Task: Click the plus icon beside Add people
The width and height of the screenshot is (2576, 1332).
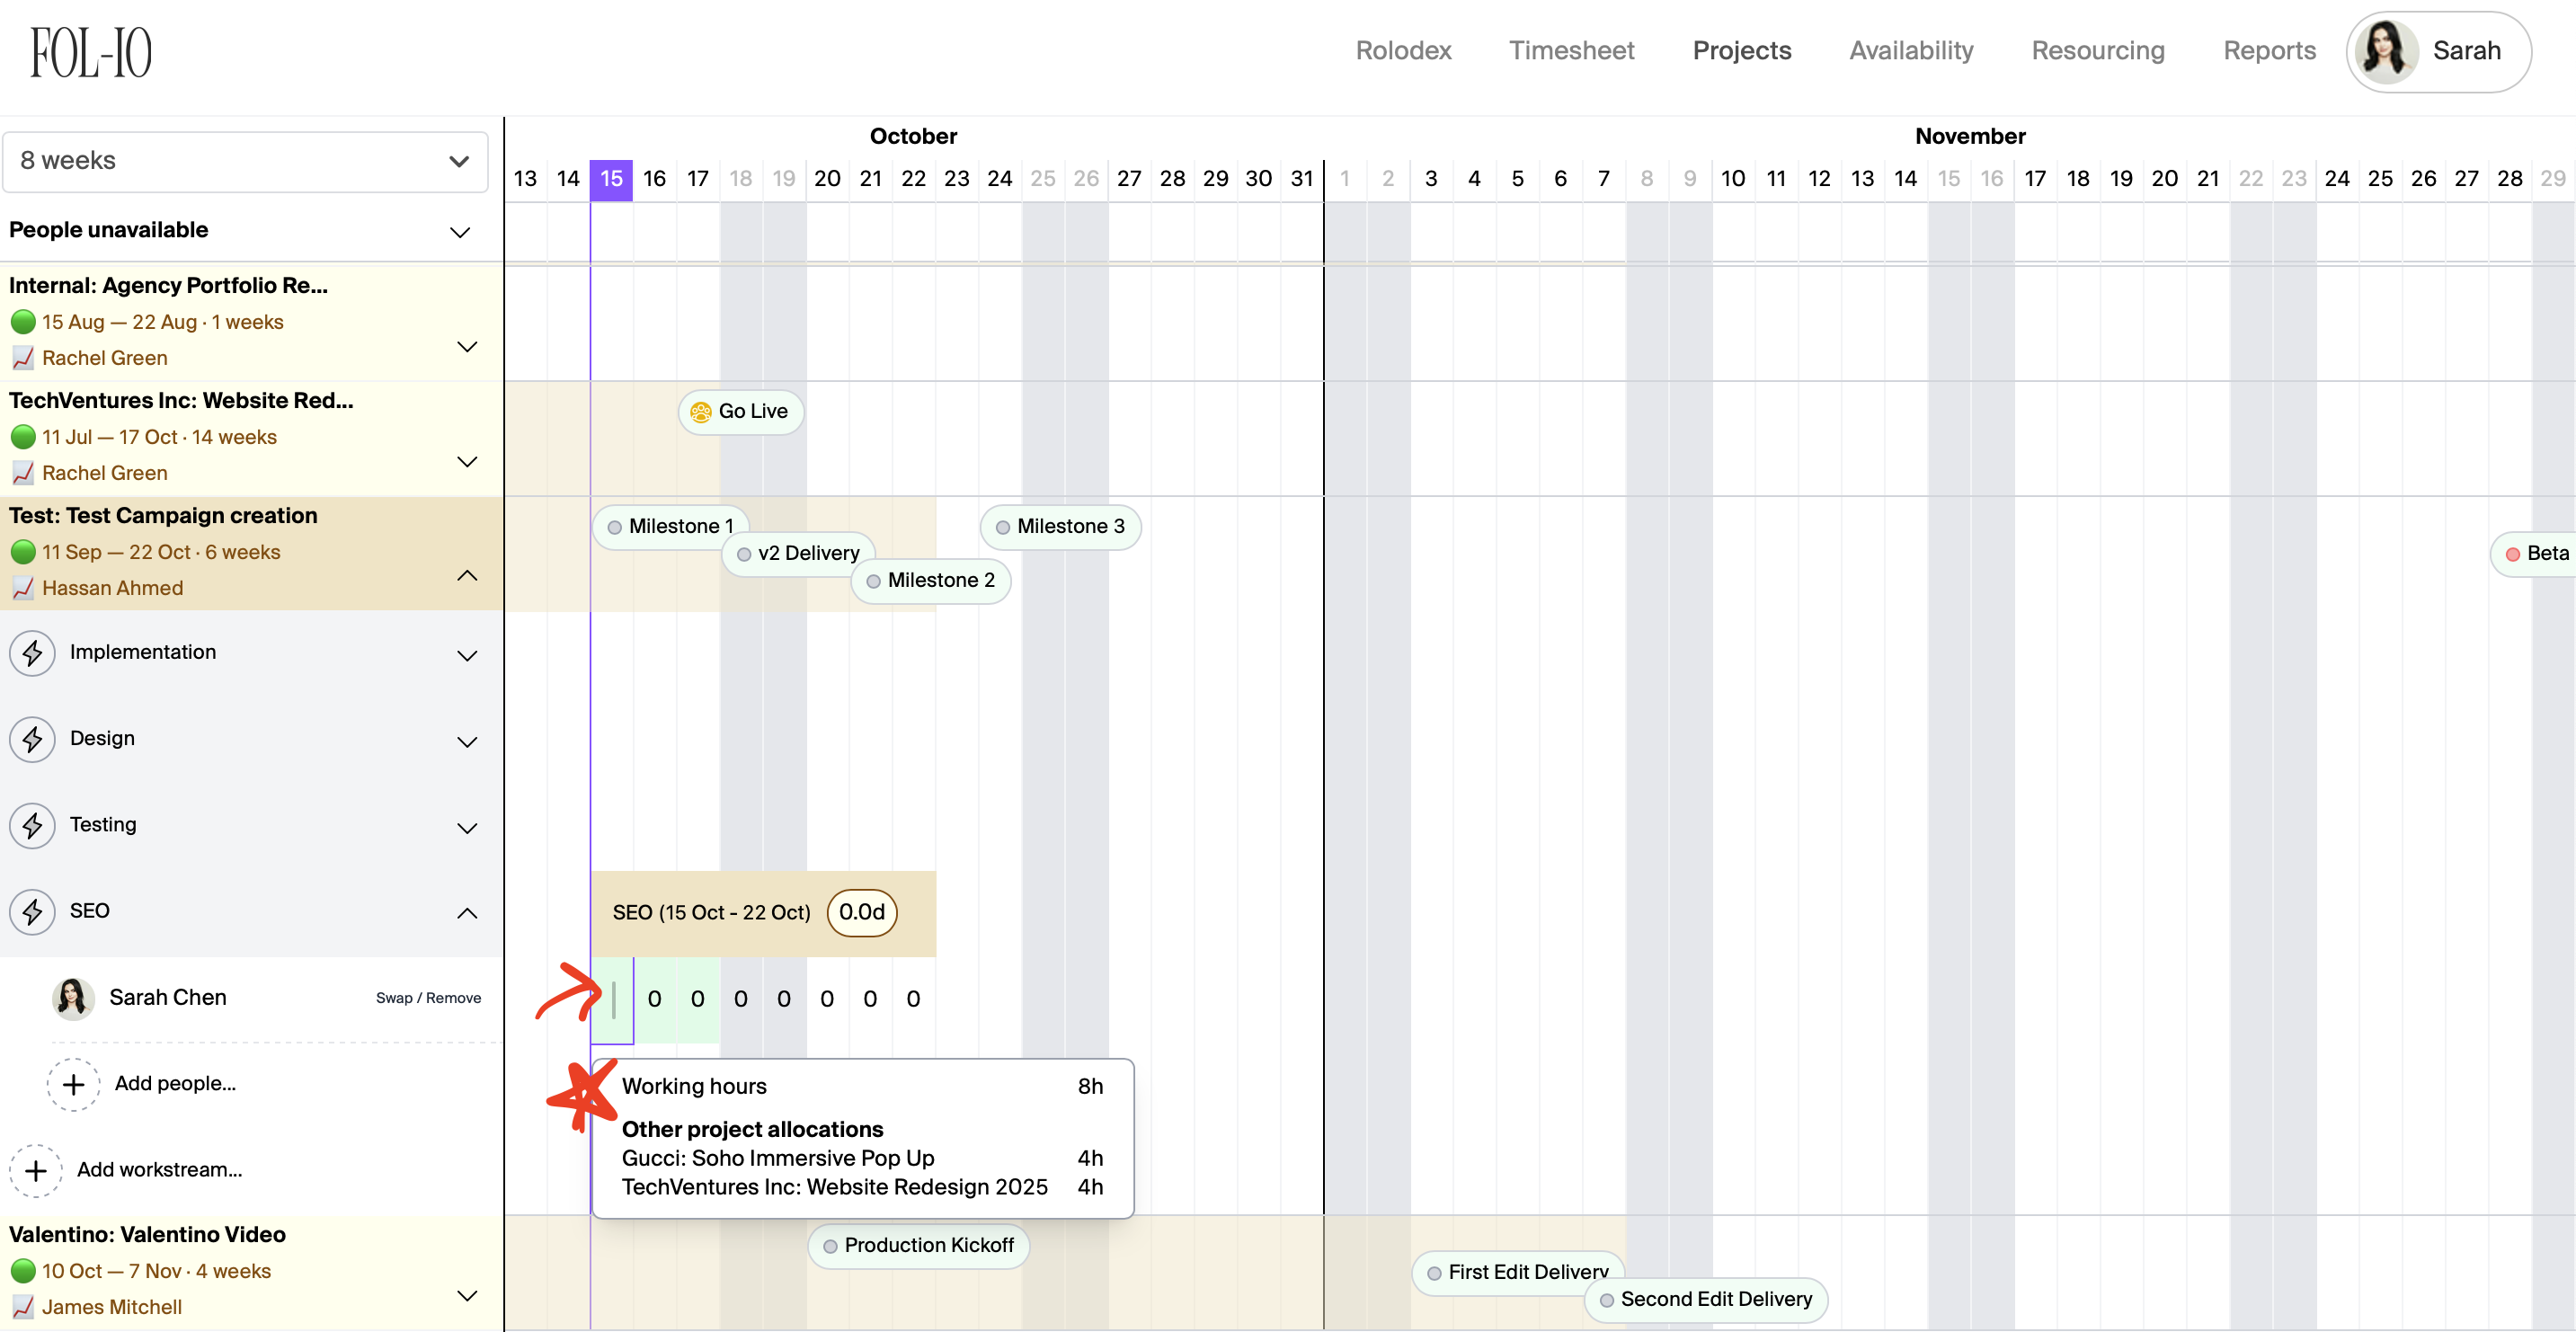Action: pos(73,1084)
